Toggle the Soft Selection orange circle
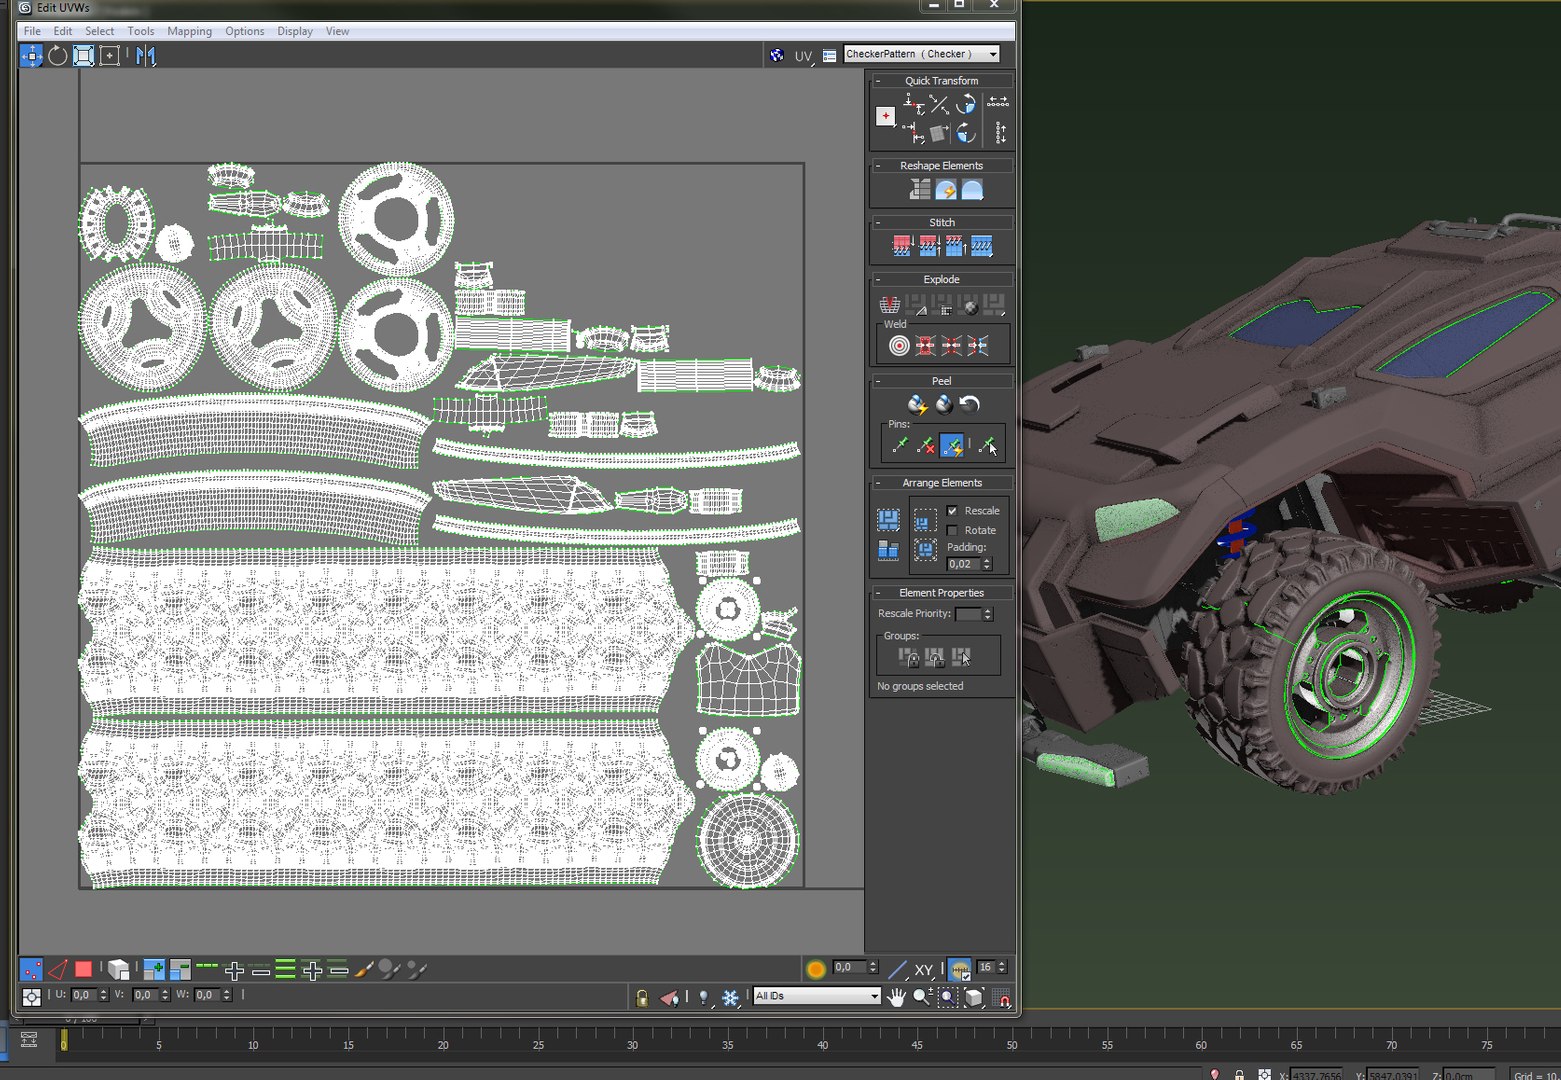The height and width of the screenshot is (1080, 1561). point(816,969)
